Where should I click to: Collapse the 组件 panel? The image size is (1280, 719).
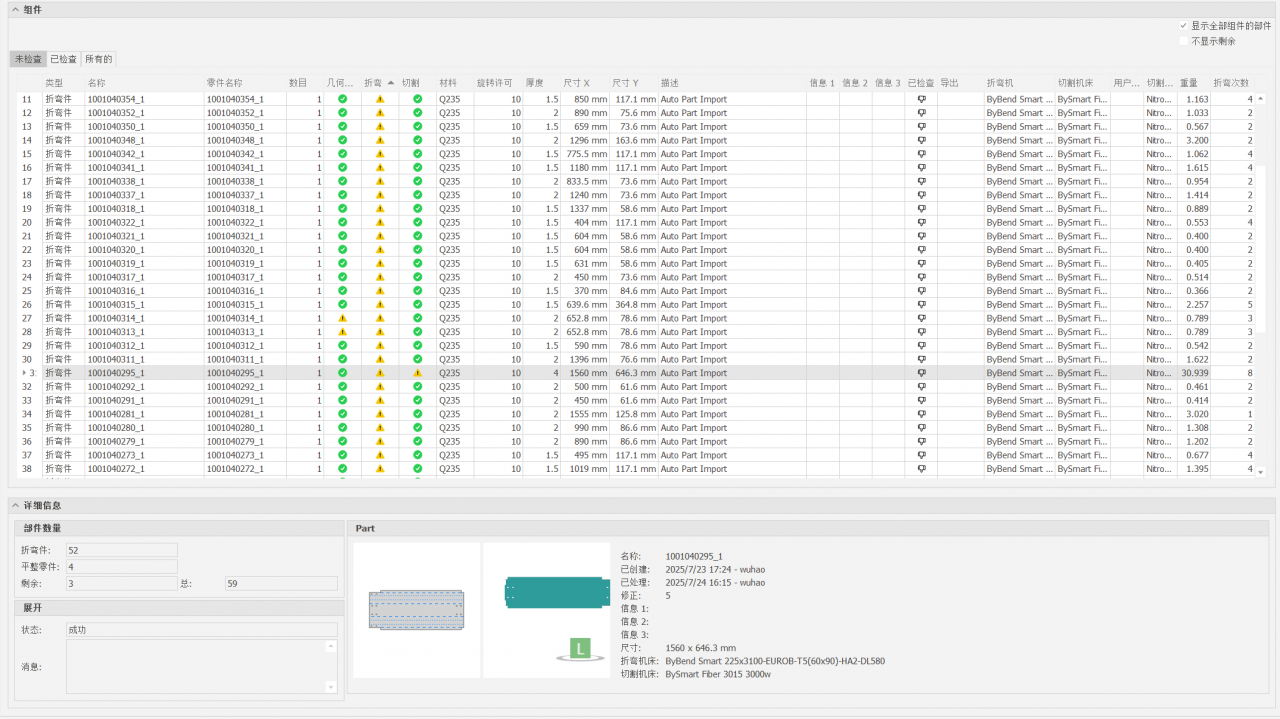tap(15, 9)
